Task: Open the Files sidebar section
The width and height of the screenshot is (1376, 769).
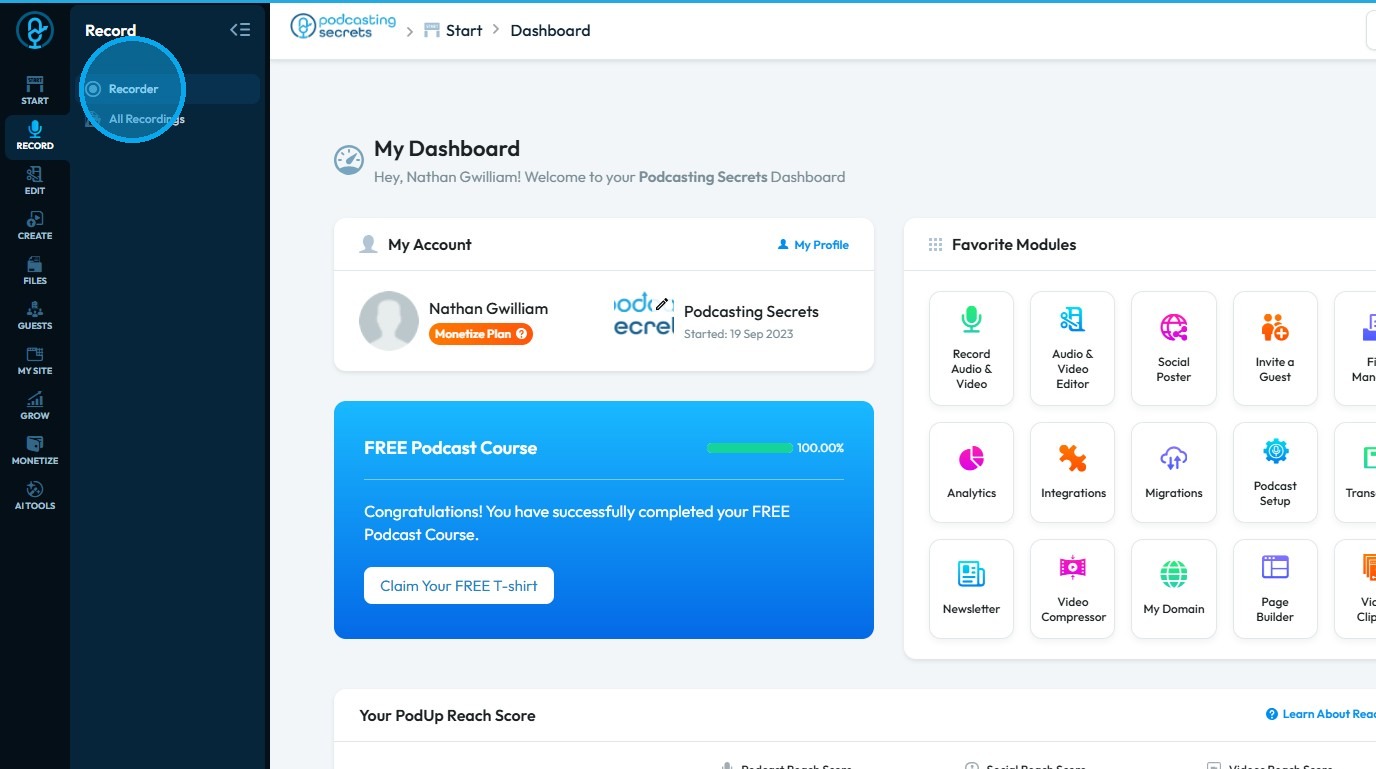Action: tap(35, 271)
